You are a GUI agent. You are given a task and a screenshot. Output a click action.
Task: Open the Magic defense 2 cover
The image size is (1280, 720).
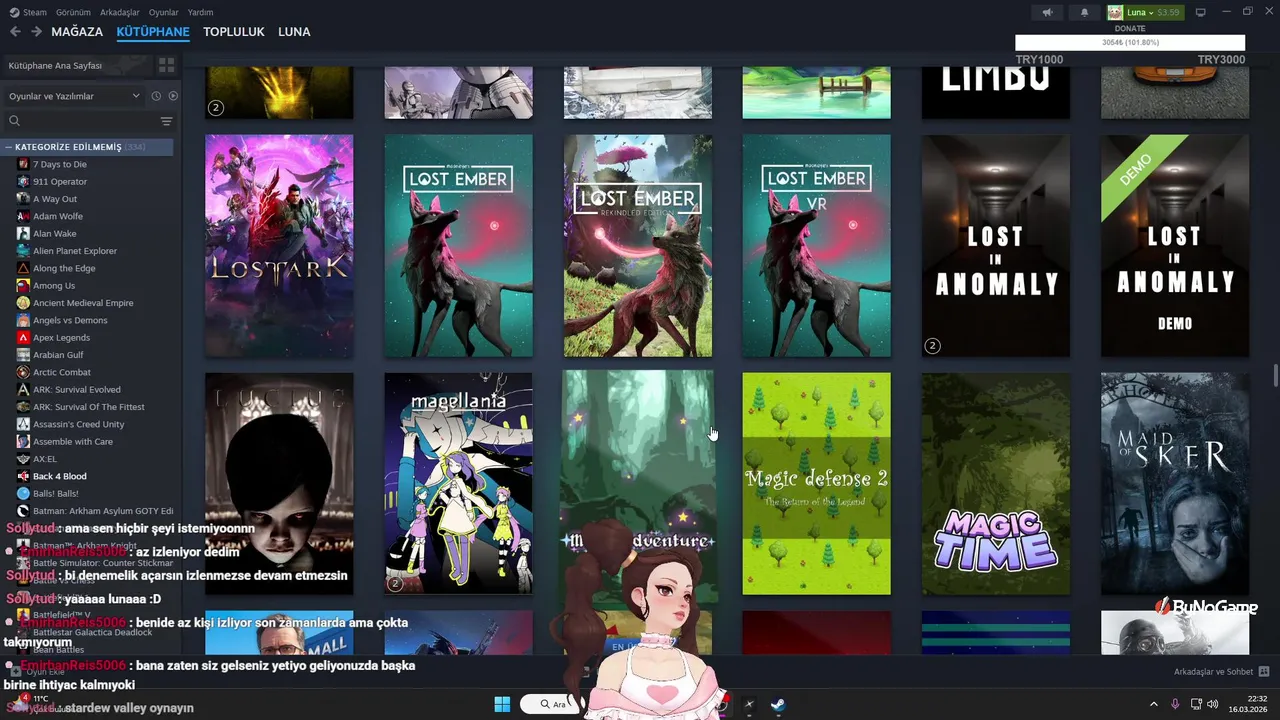click(x=816, y=484)
